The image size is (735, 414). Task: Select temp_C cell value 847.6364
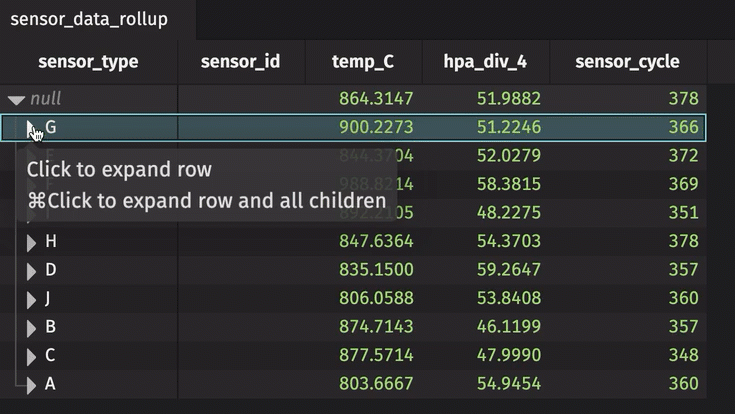(x=376, y=241)
